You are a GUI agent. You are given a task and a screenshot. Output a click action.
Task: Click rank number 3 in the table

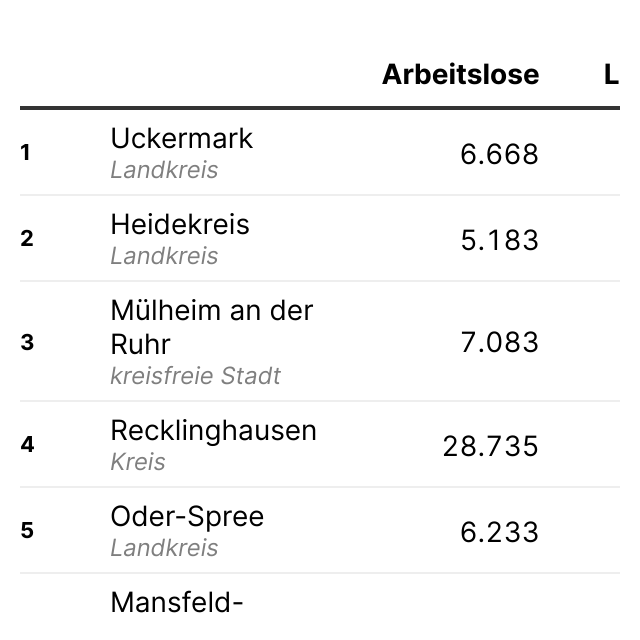[x=27, y=343]
